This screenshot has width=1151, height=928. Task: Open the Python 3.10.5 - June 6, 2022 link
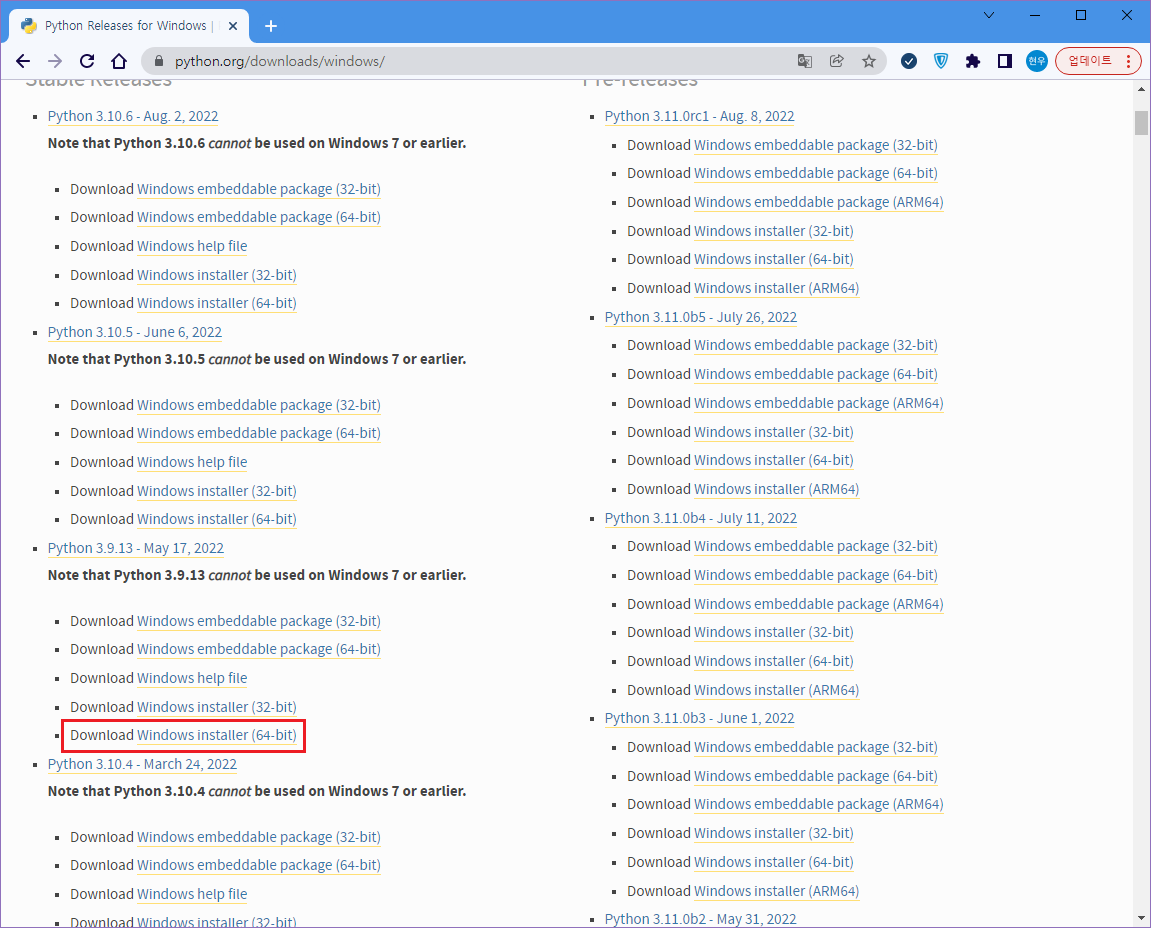(x=134, y=332)
